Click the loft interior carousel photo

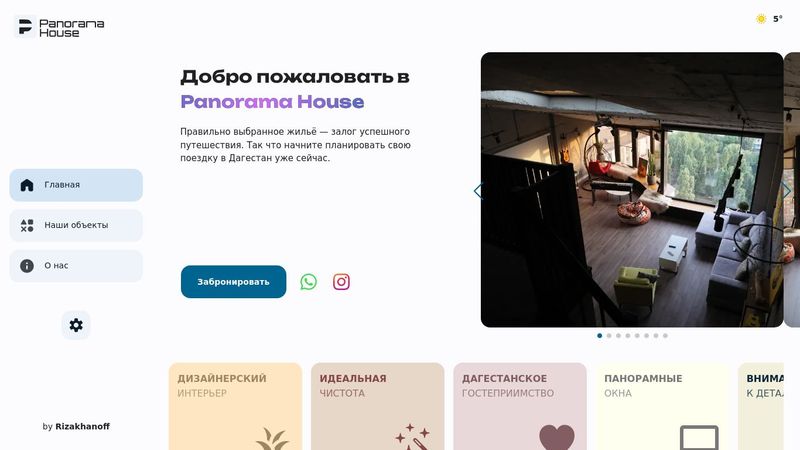tap(632, 190)
